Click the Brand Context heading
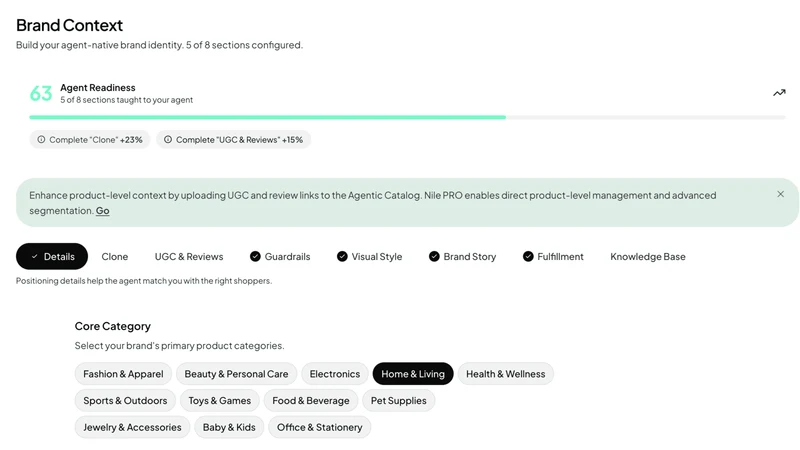Screen dimensions: 800x450 coord(69,25)
